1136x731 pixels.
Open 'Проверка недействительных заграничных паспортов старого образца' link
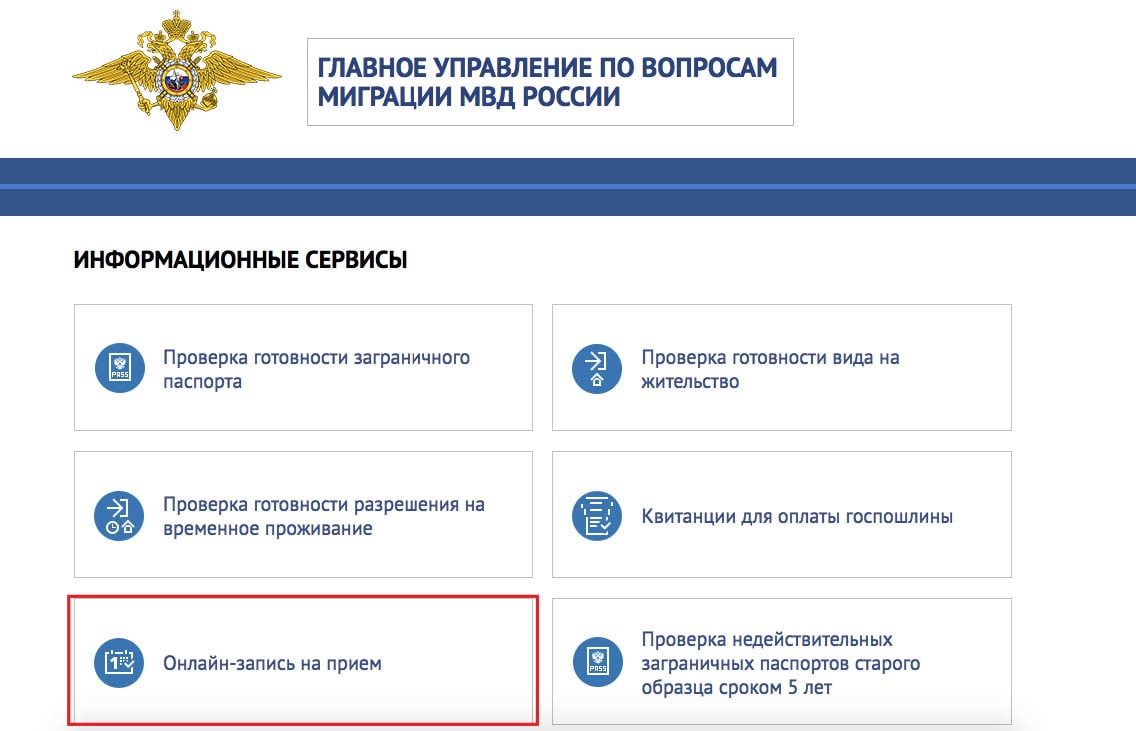coord(781,663)
